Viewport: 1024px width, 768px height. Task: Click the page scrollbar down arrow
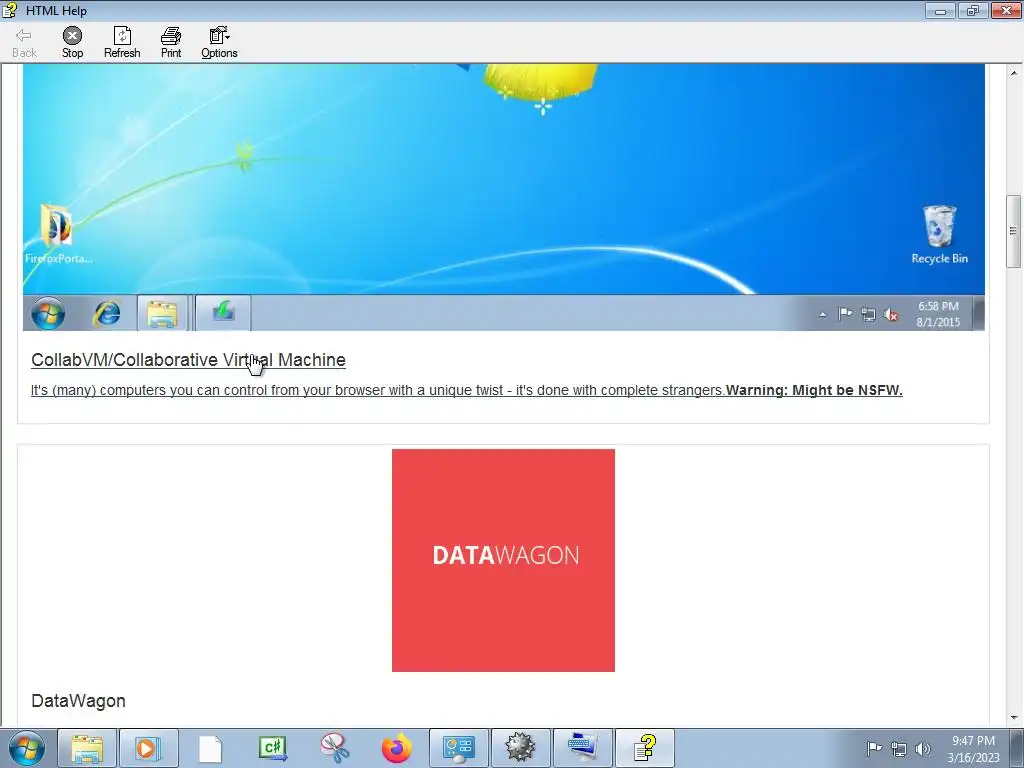point(1014,718)
